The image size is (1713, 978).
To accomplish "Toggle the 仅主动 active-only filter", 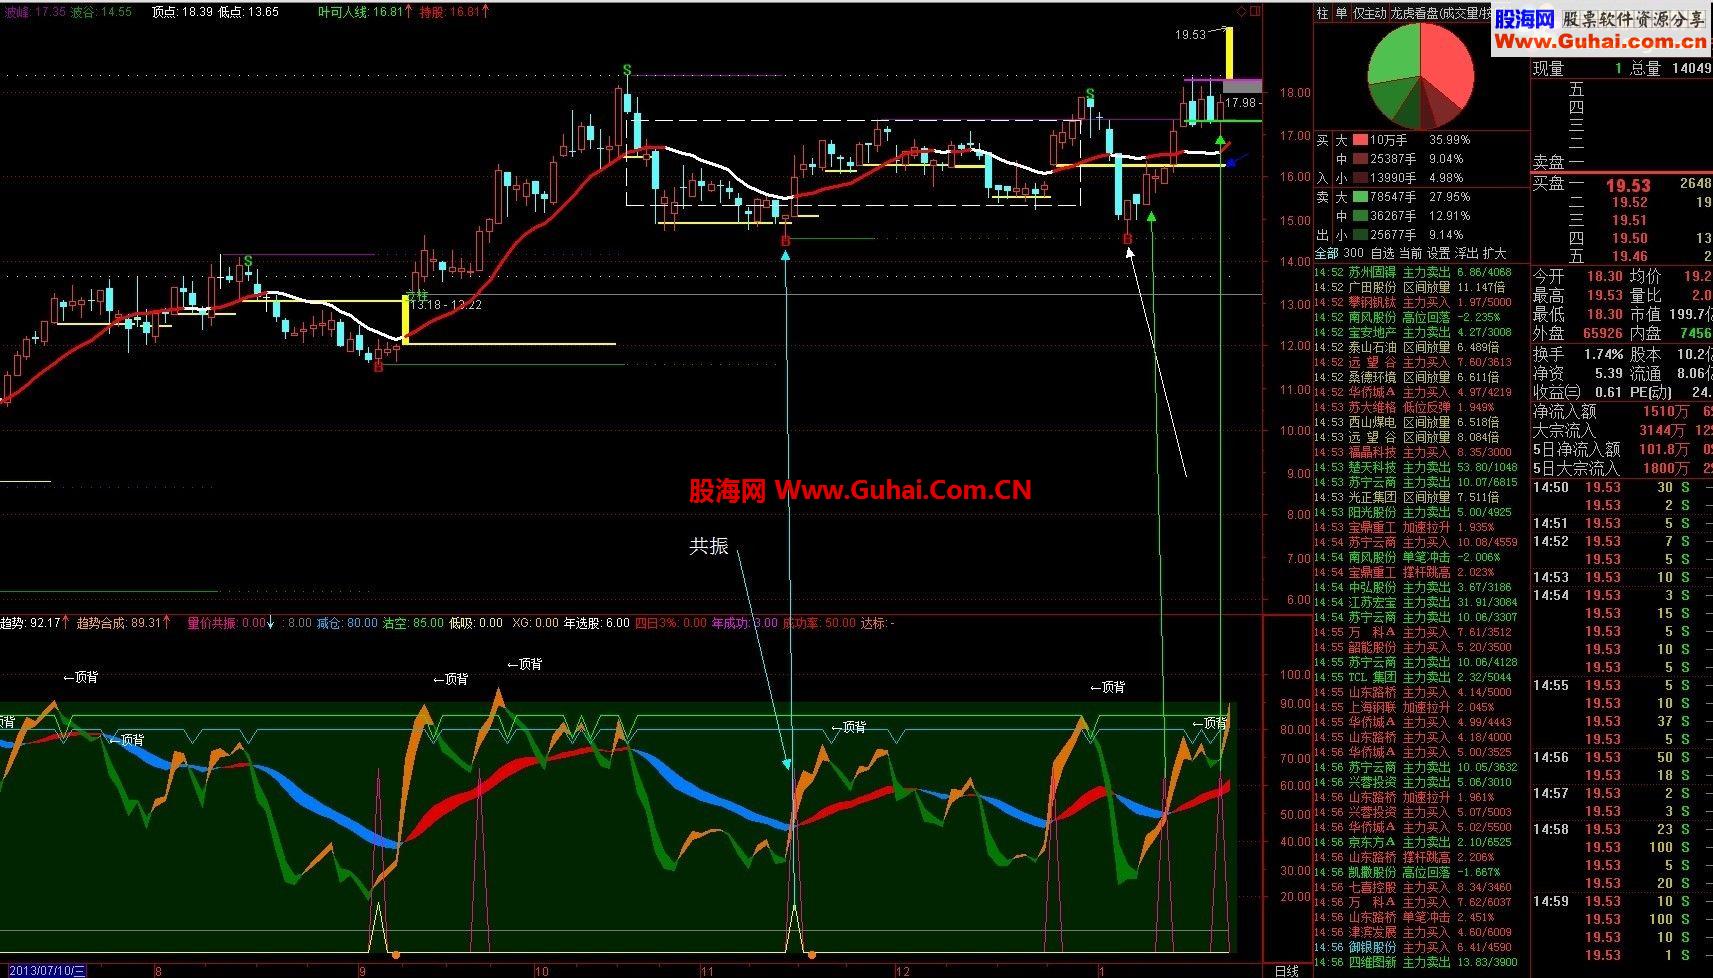I will click(1370, 14).
